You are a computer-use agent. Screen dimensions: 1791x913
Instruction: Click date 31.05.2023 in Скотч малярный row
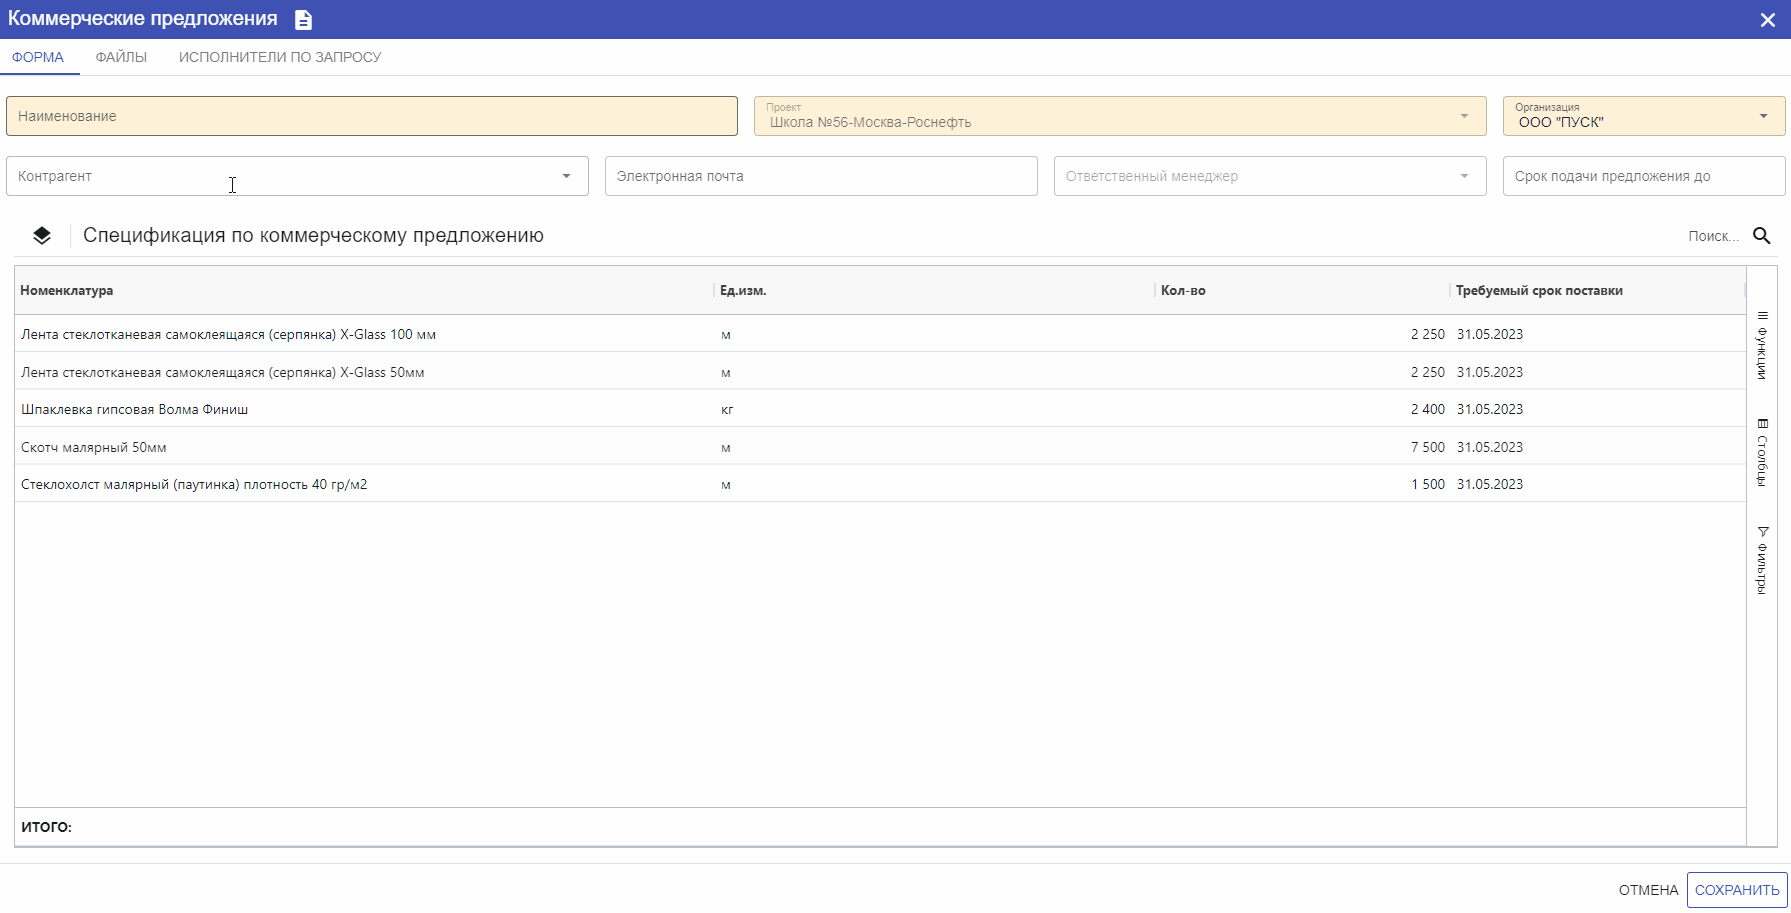[x=1490, y=447]
